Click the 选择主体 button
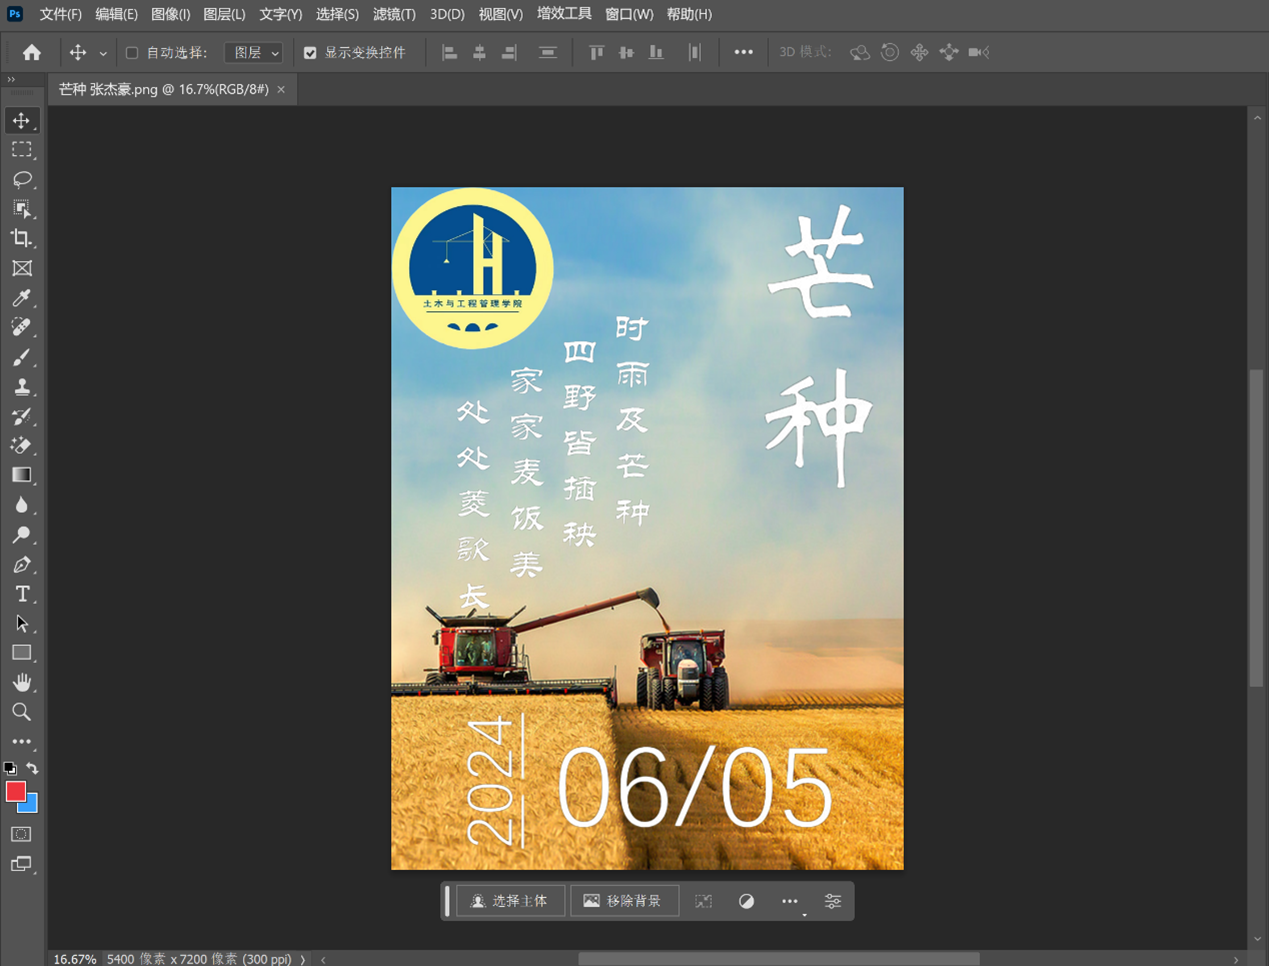 click(510, 901)
